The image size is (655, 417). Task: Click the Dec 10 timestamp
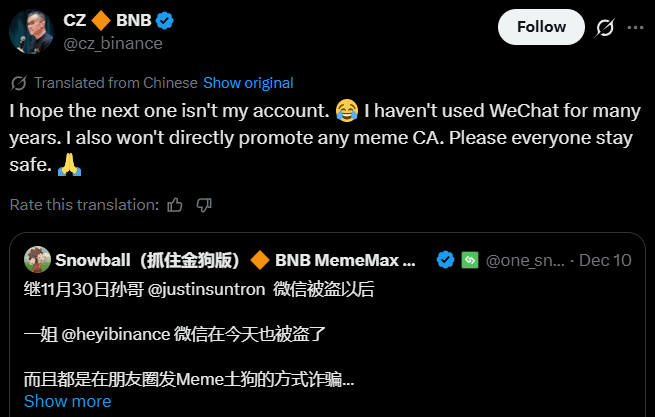[x=607, y=261]
